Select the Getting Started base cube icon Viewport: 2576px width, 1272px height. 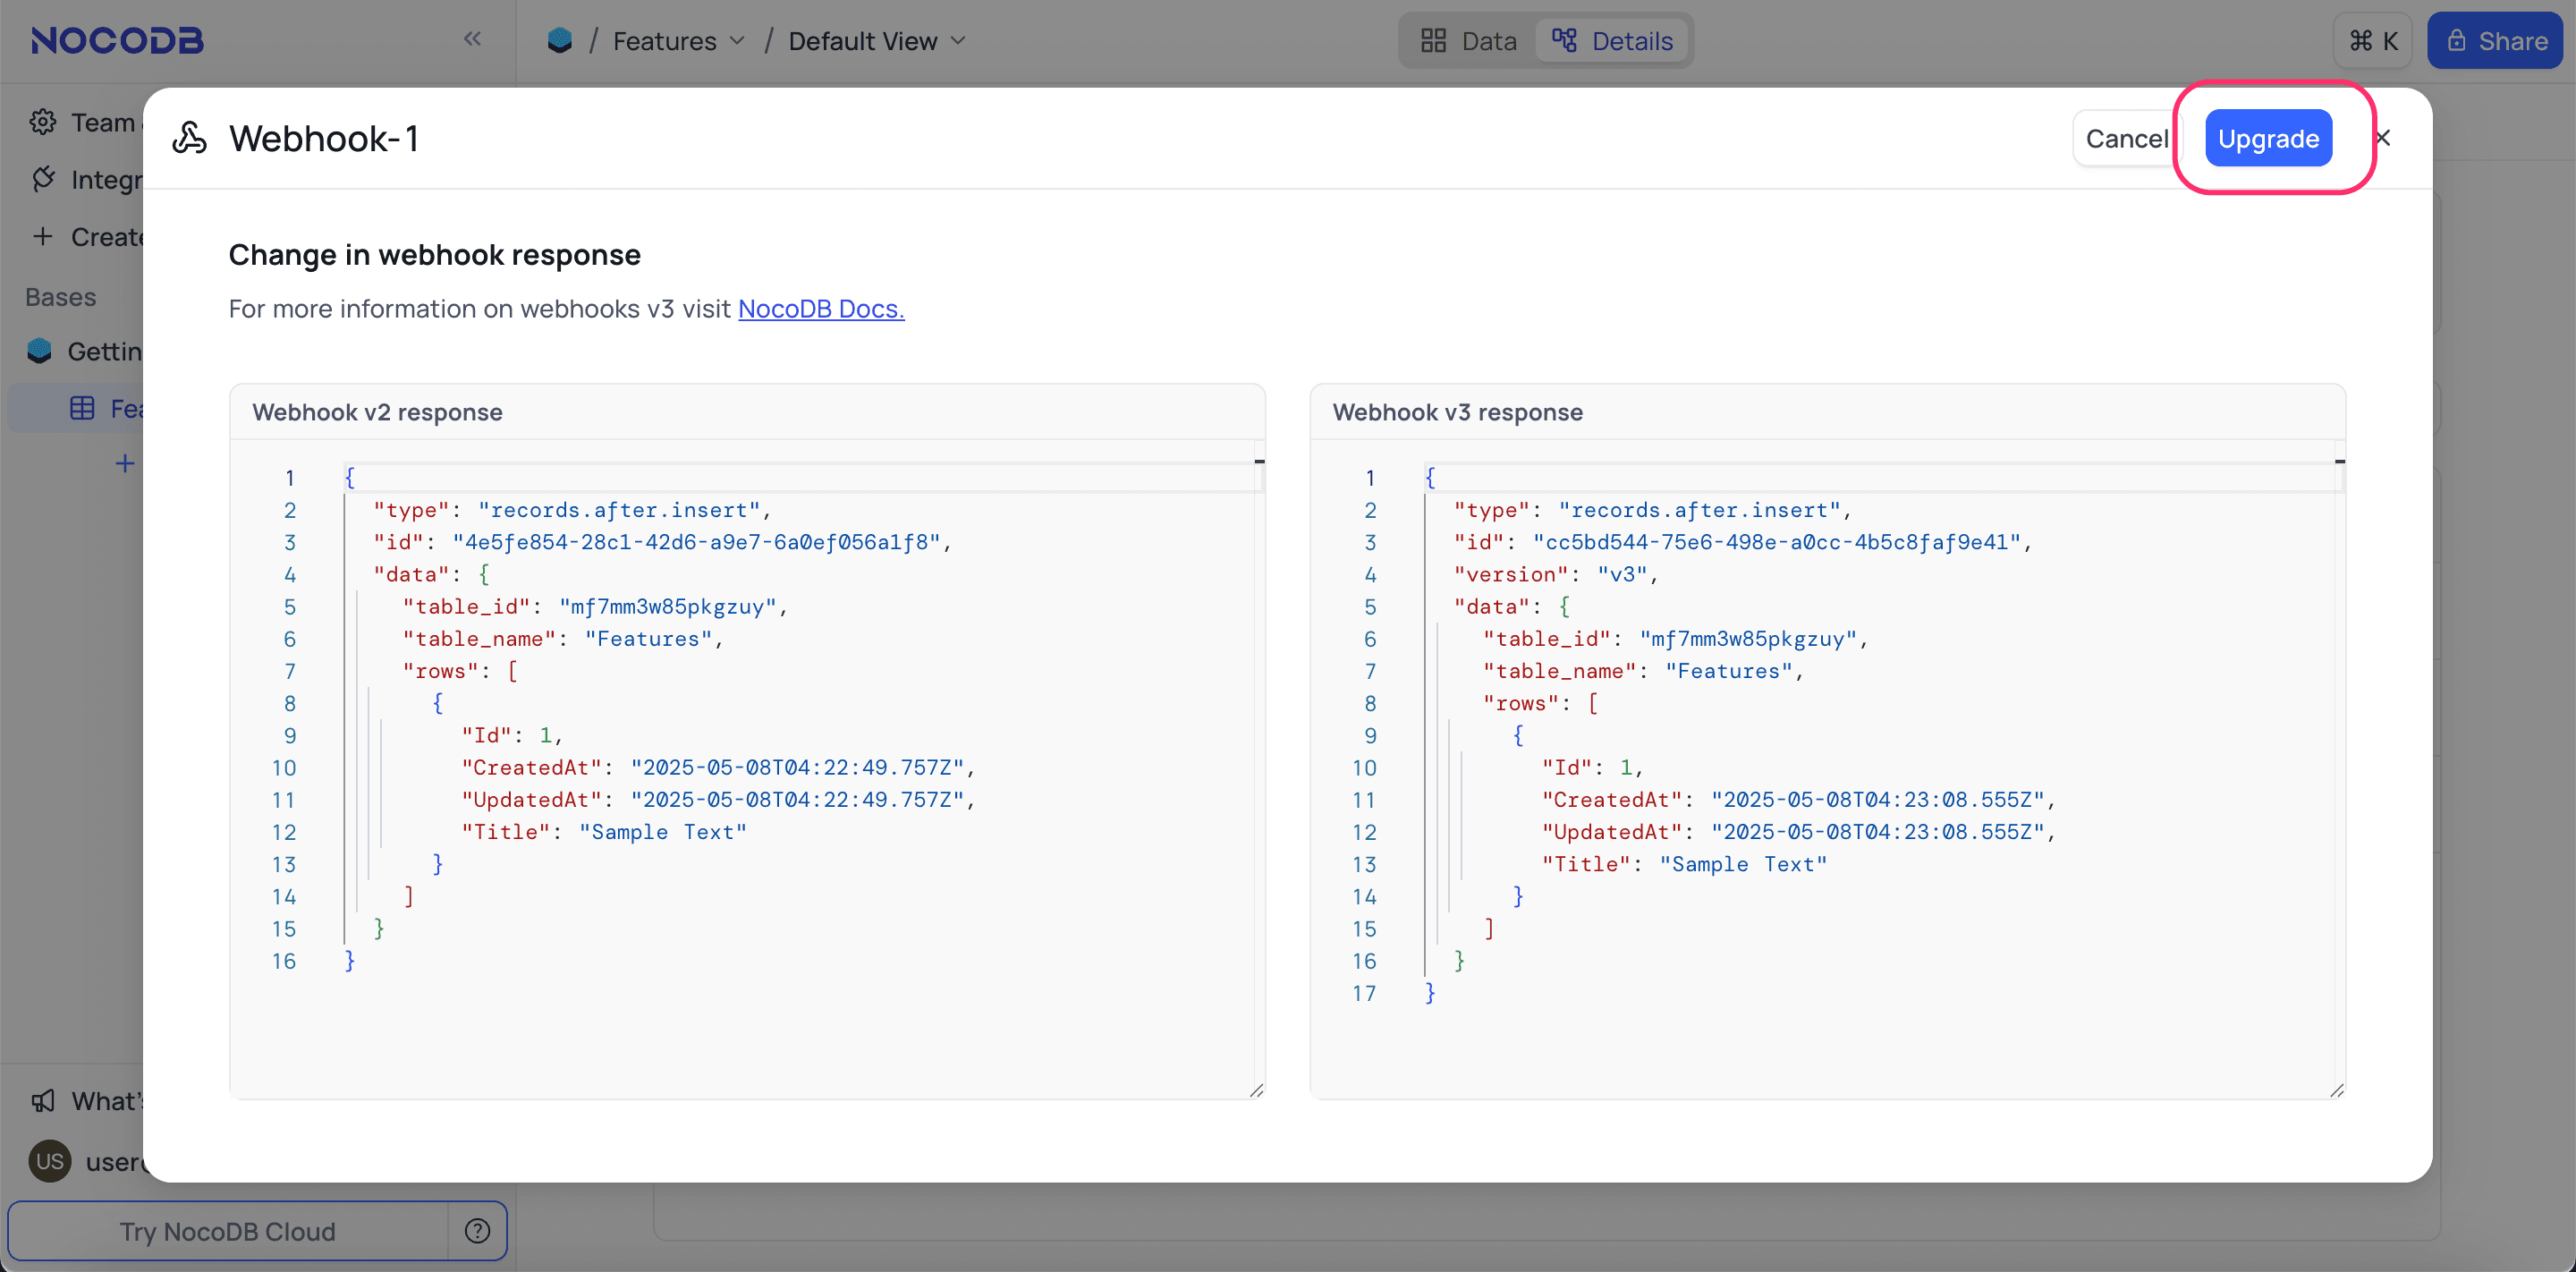pyautogui.click(x=38, y=351)
